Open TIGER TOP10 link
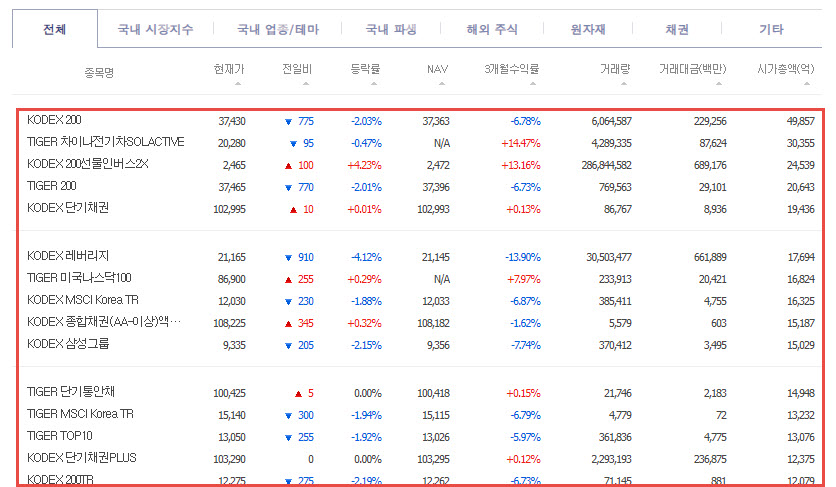Screen dimensions: 836x487 point(60,436)
